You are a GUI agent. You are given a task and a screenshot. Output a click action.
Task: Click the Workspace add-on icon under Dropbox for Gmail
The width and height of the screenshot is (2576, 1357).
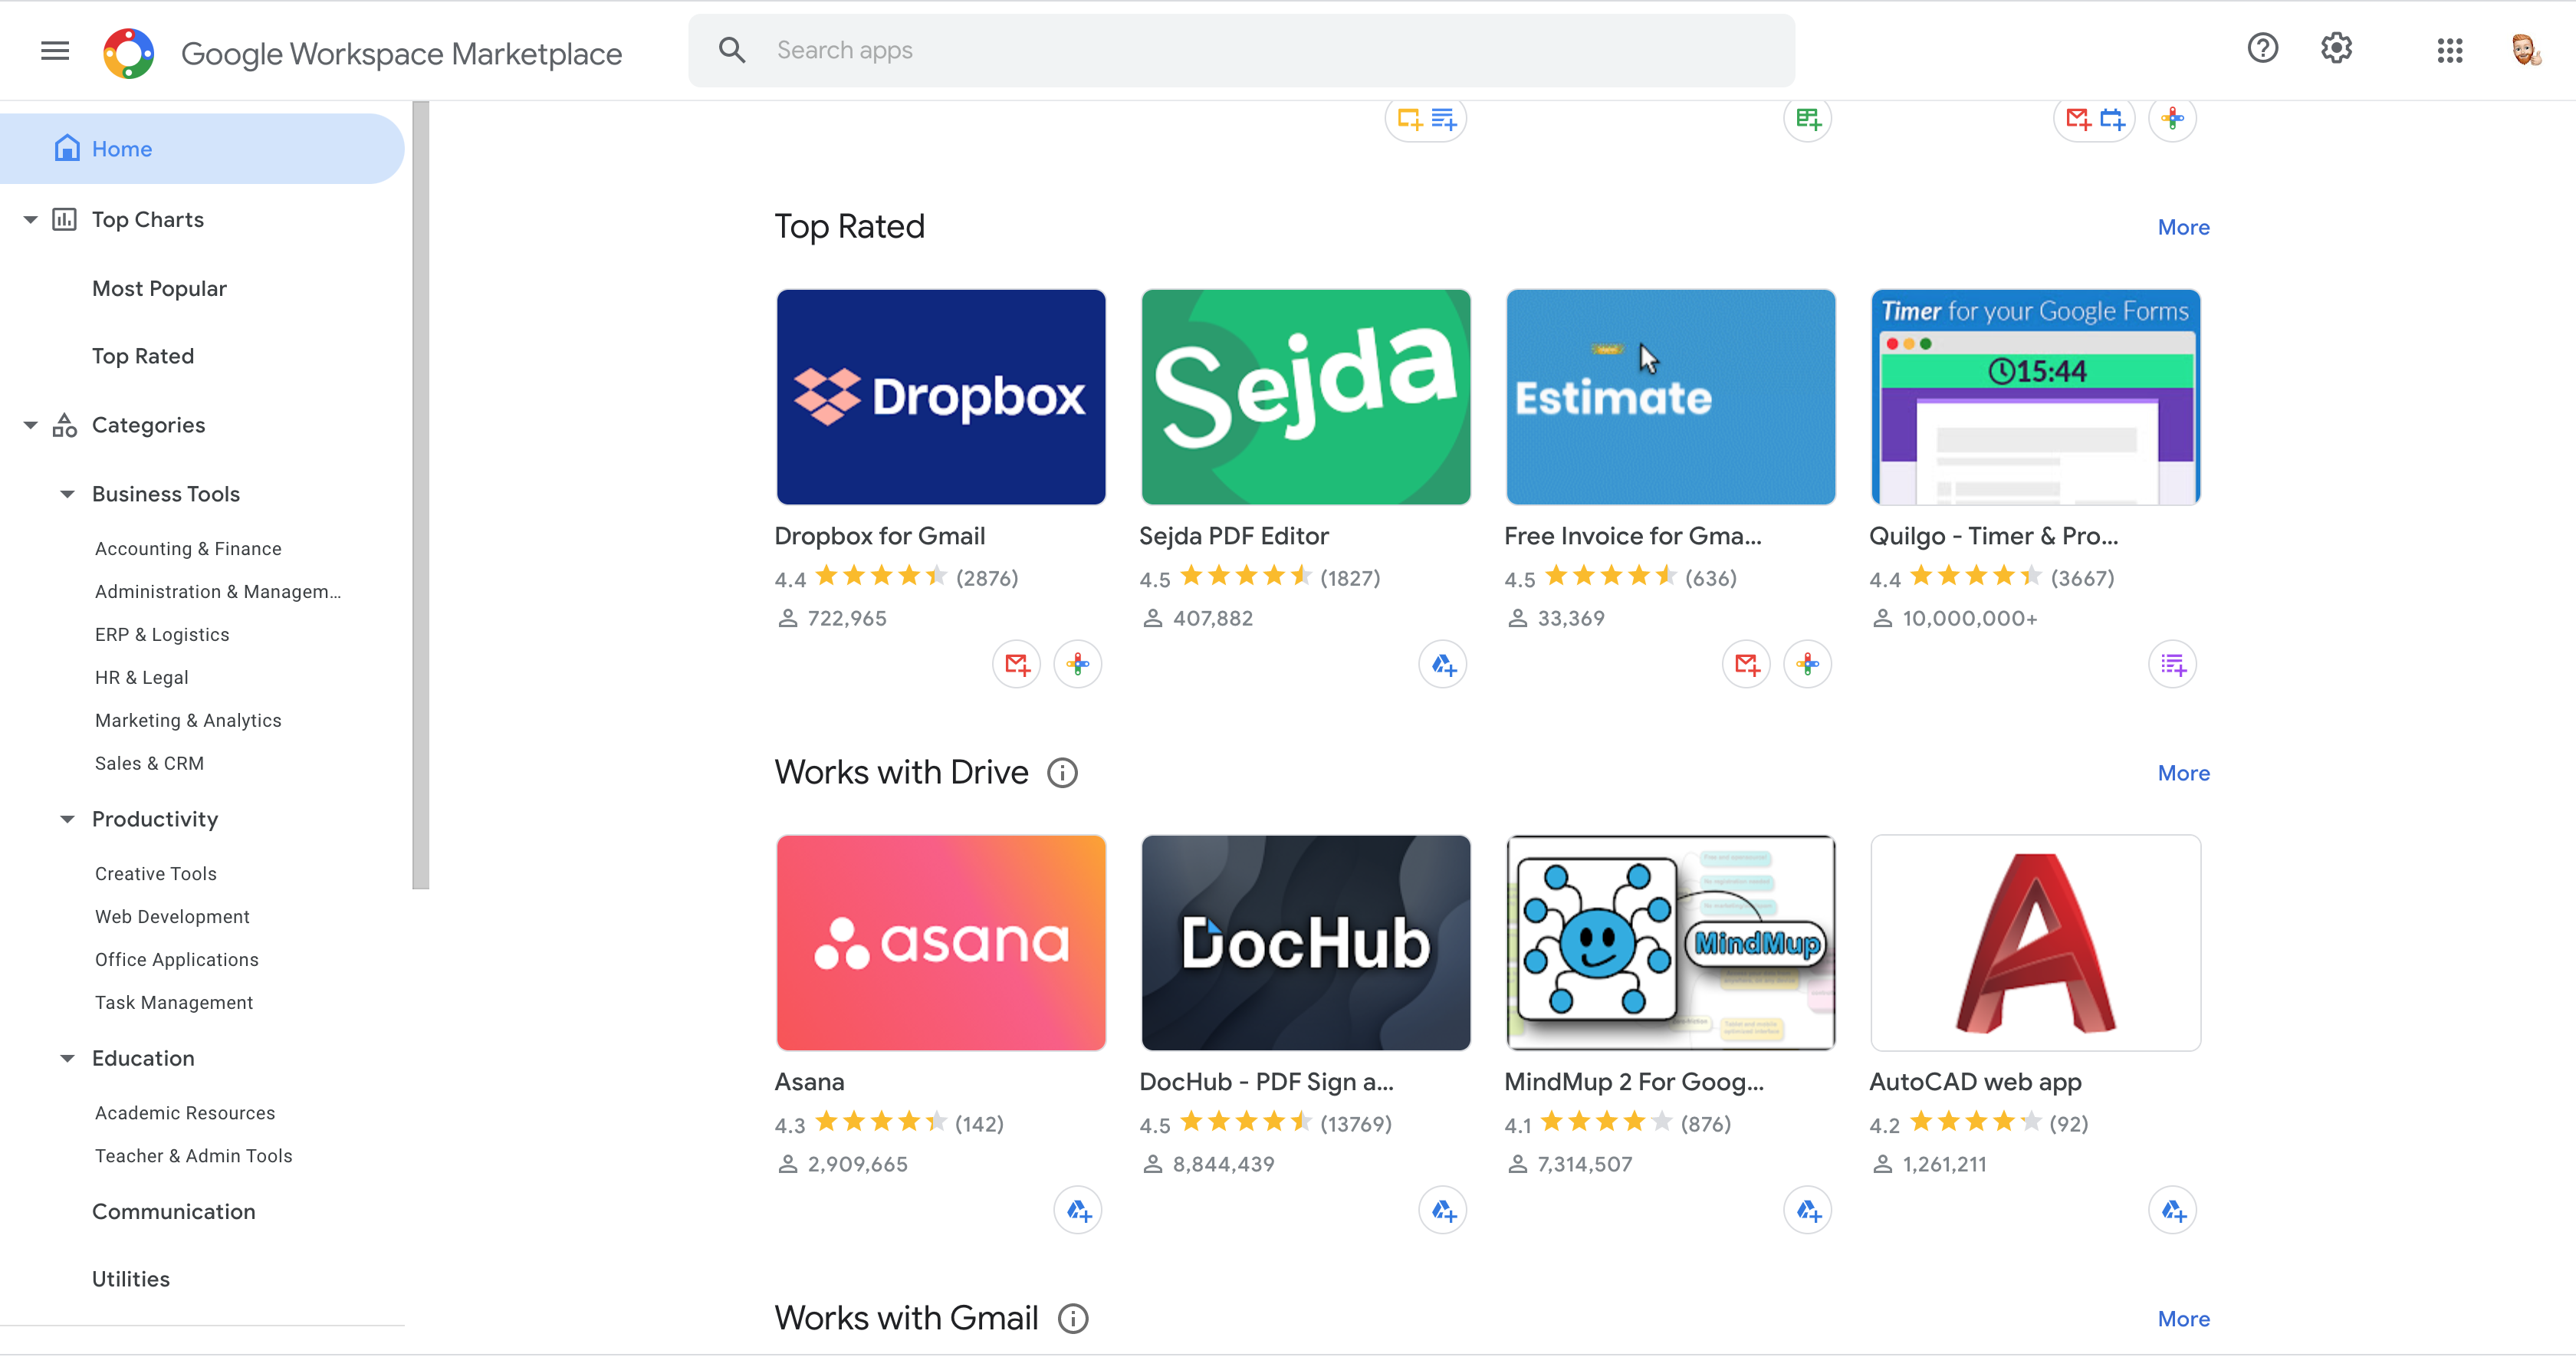pos(1078,664)
